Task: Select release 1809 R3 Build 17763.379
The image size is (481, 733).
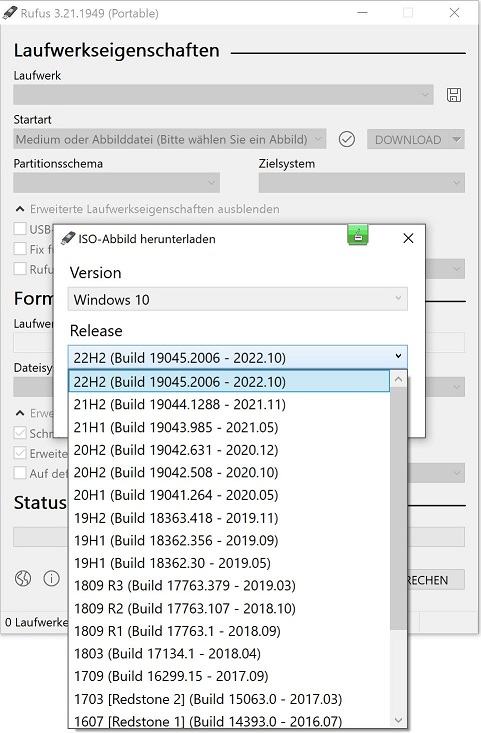Action: click(x=229, y=586)
